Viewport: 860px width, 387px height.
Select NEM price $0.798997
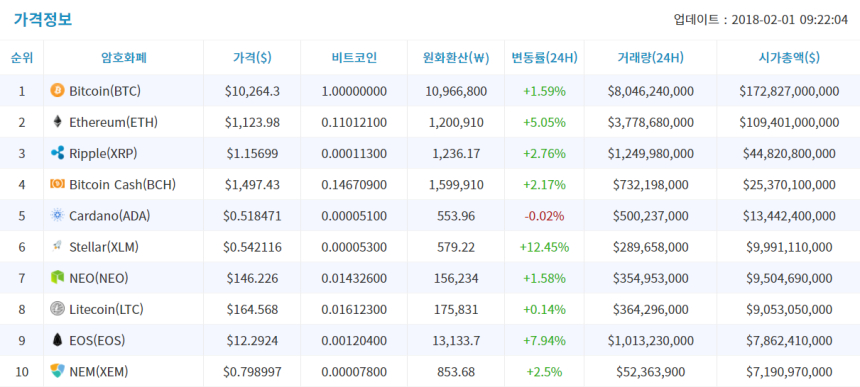252,372
